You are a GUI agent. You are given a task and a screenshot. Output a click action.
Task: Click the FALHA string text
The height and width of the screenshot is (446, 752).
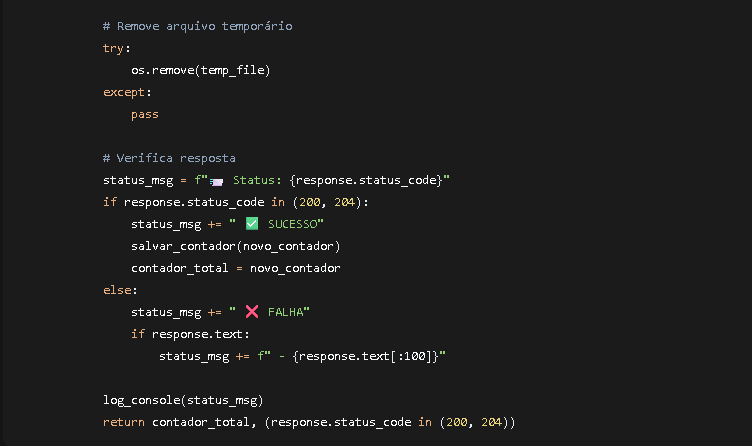pos(286,312)
